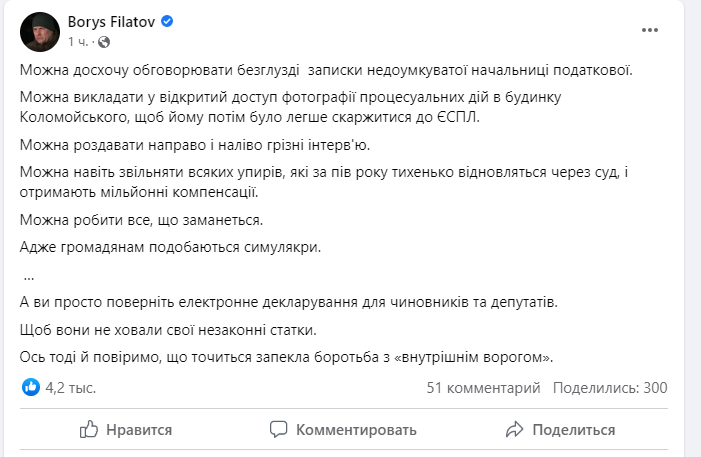The image size is (701, 457).
Task: Click the thumbs-up icon beside Нравится
Action: (x=90, y=430)
